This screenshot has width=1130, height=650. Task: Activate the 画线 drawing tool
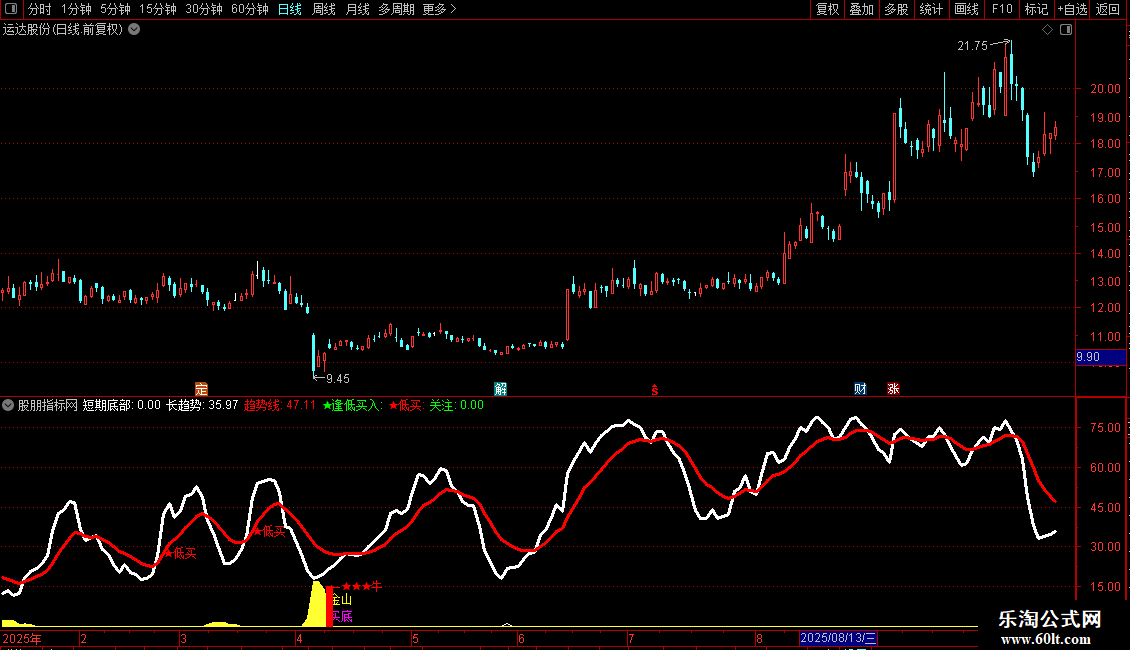tap(966, 9)
